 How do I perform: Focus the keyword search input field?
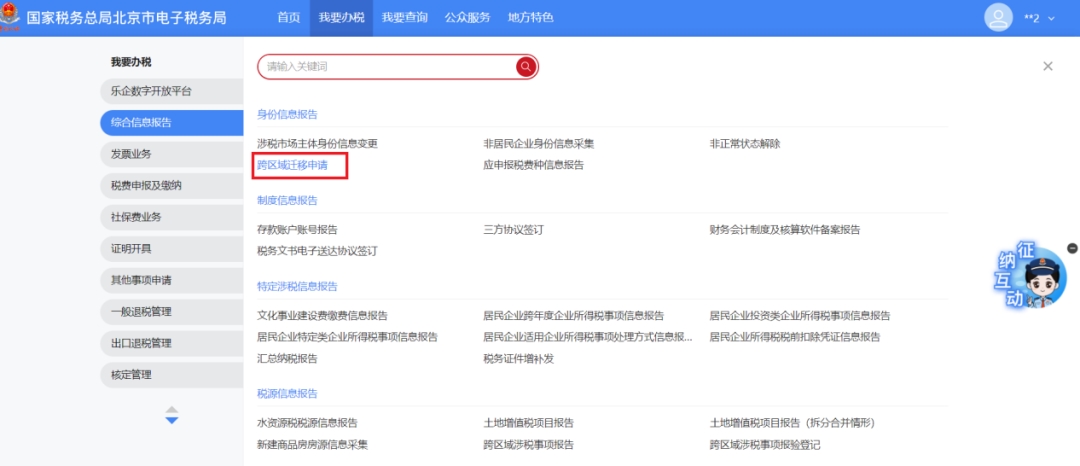[385, 67]
